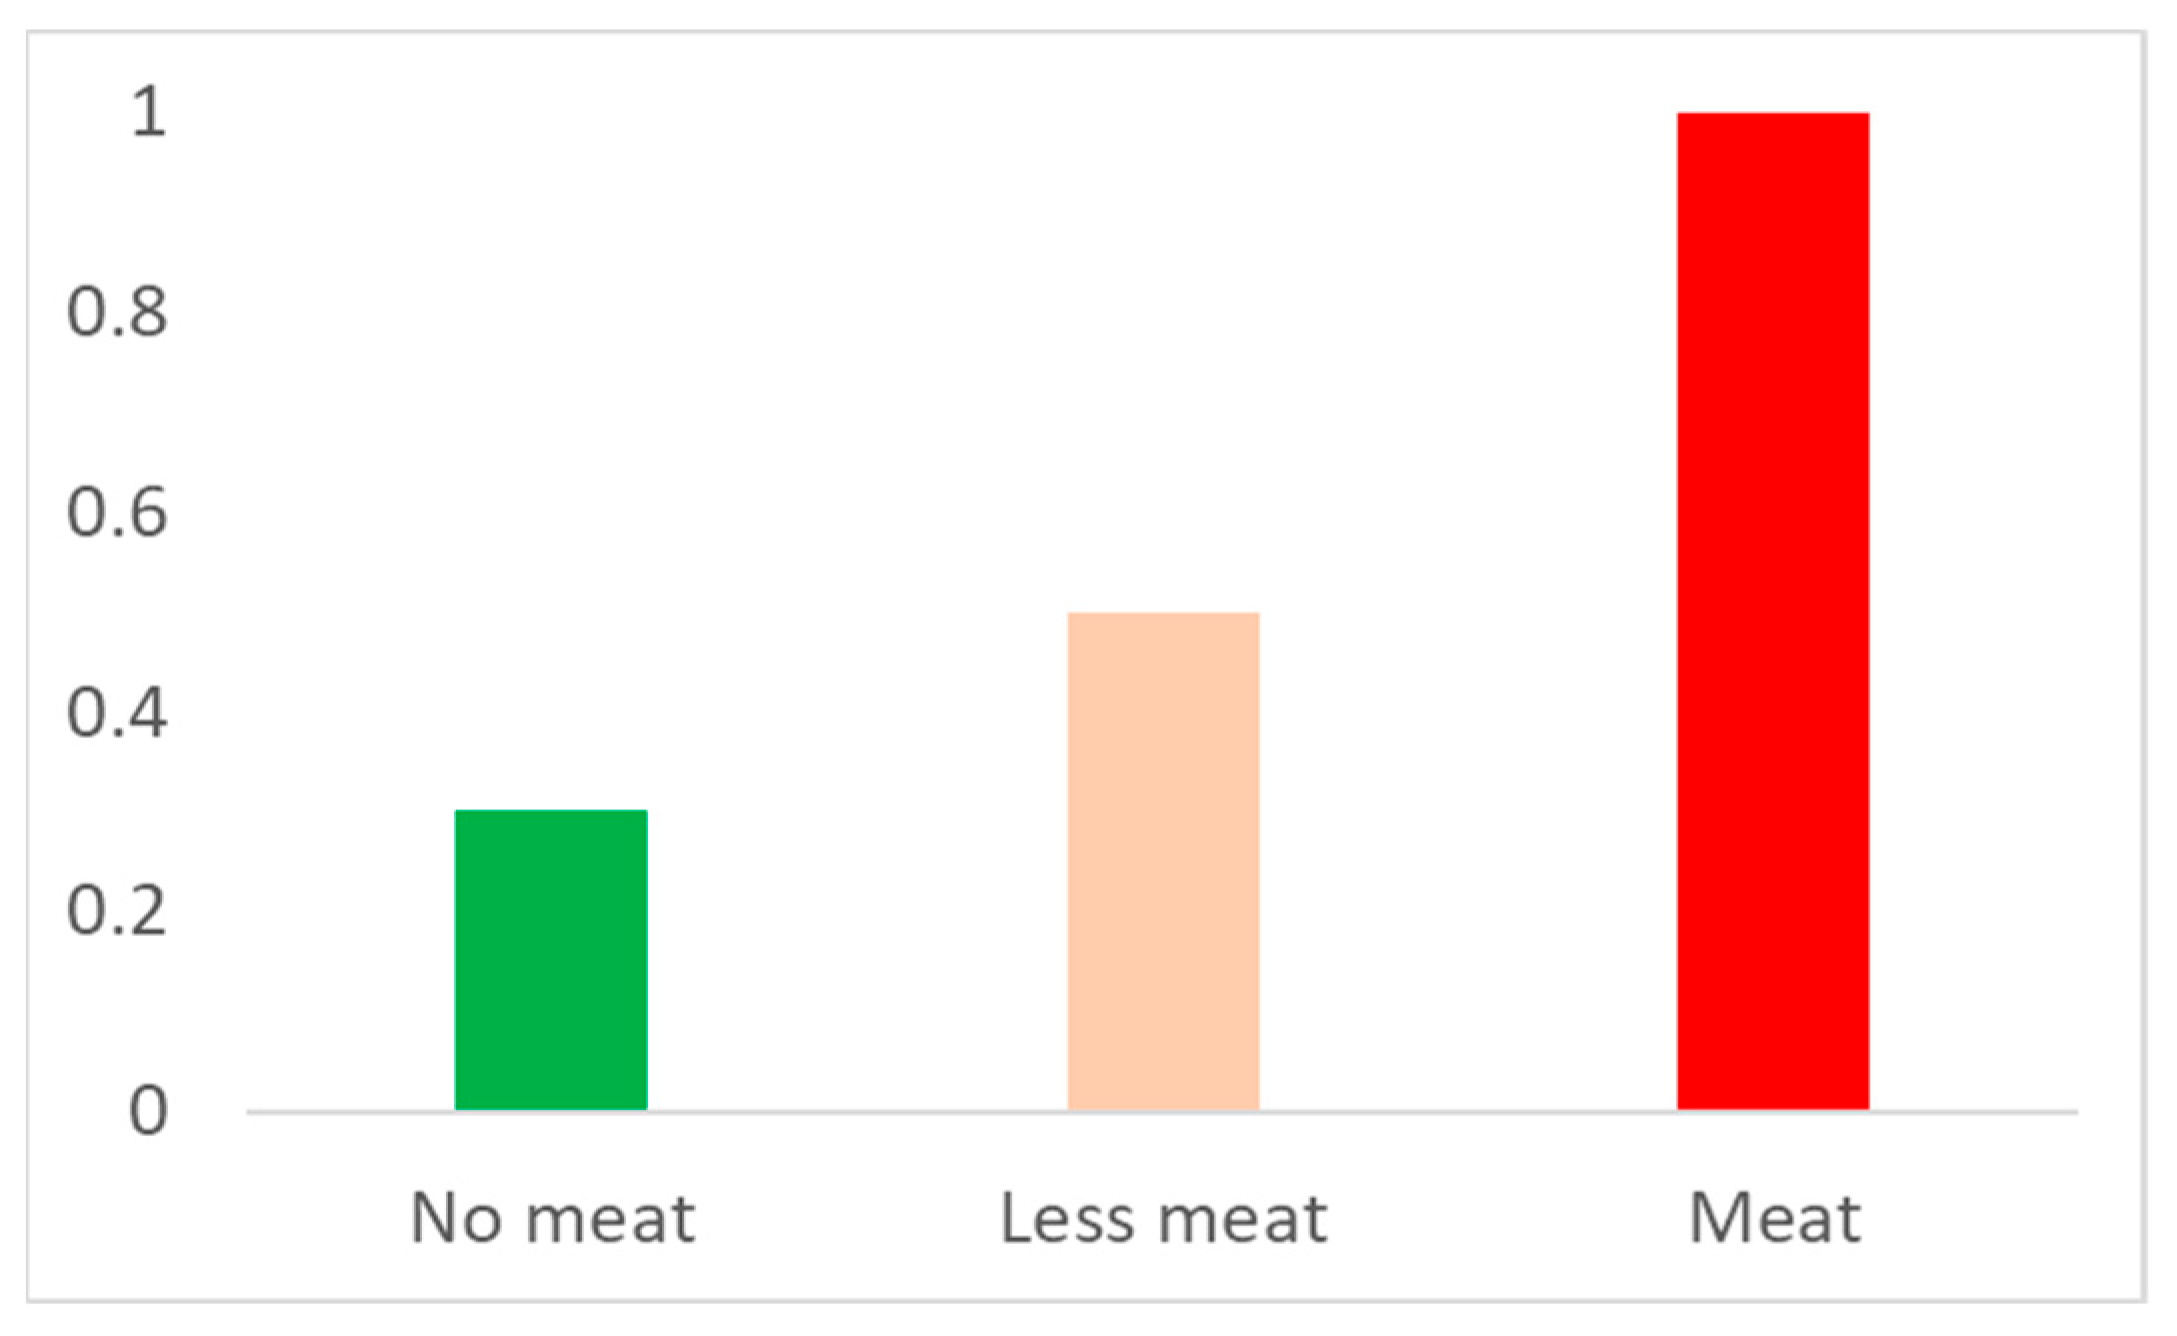
Task: Click gap between peach and red bars
Action: point(1468,800)
